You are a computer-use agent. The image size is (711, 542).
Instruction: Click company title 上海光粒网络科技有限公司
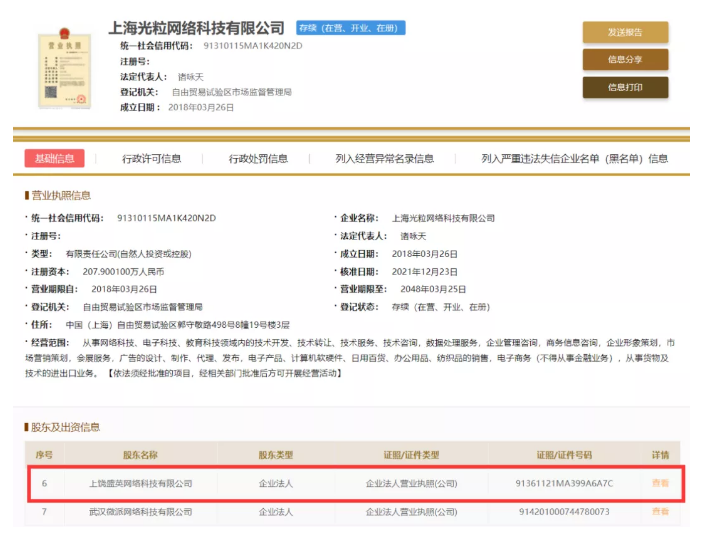coord(196,28)
